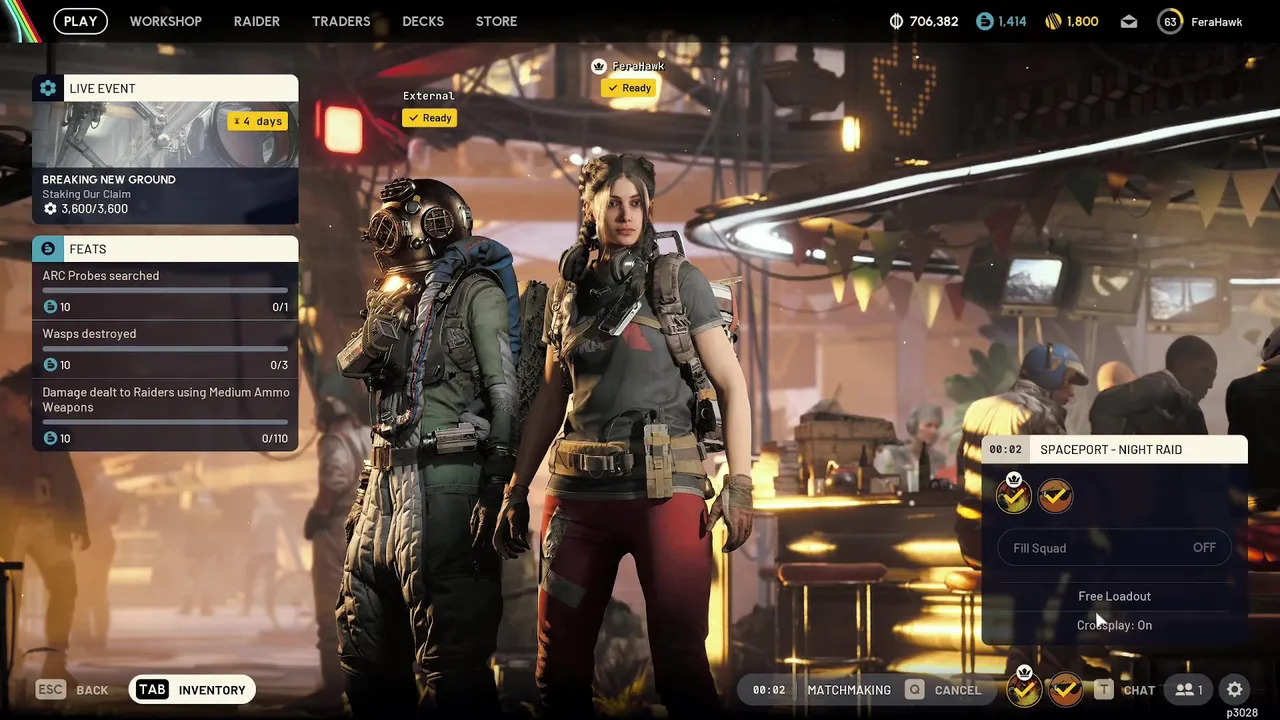Viewport: 1280px width, 720px height.
Task: Go to the TRADERS tab
Action: 341,21
